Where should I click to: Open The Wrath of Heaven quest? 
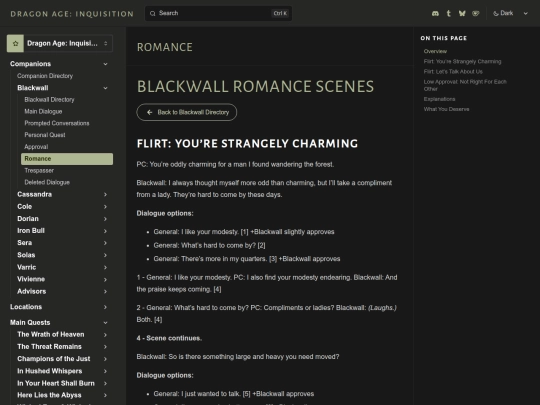(51, 334)
